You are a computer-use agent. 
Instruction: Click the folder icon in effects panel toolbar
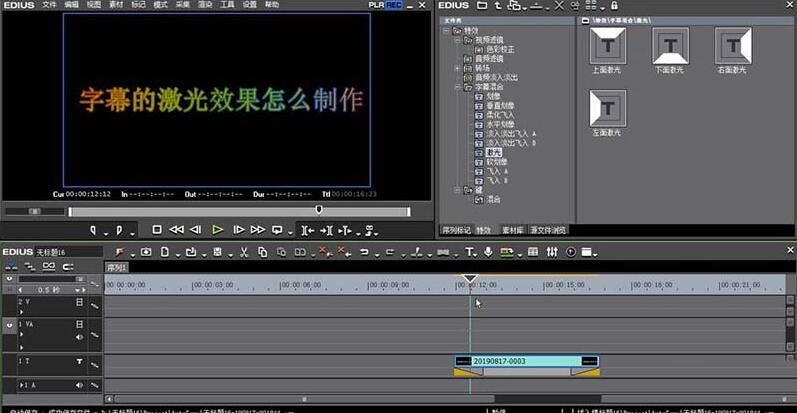482,6
